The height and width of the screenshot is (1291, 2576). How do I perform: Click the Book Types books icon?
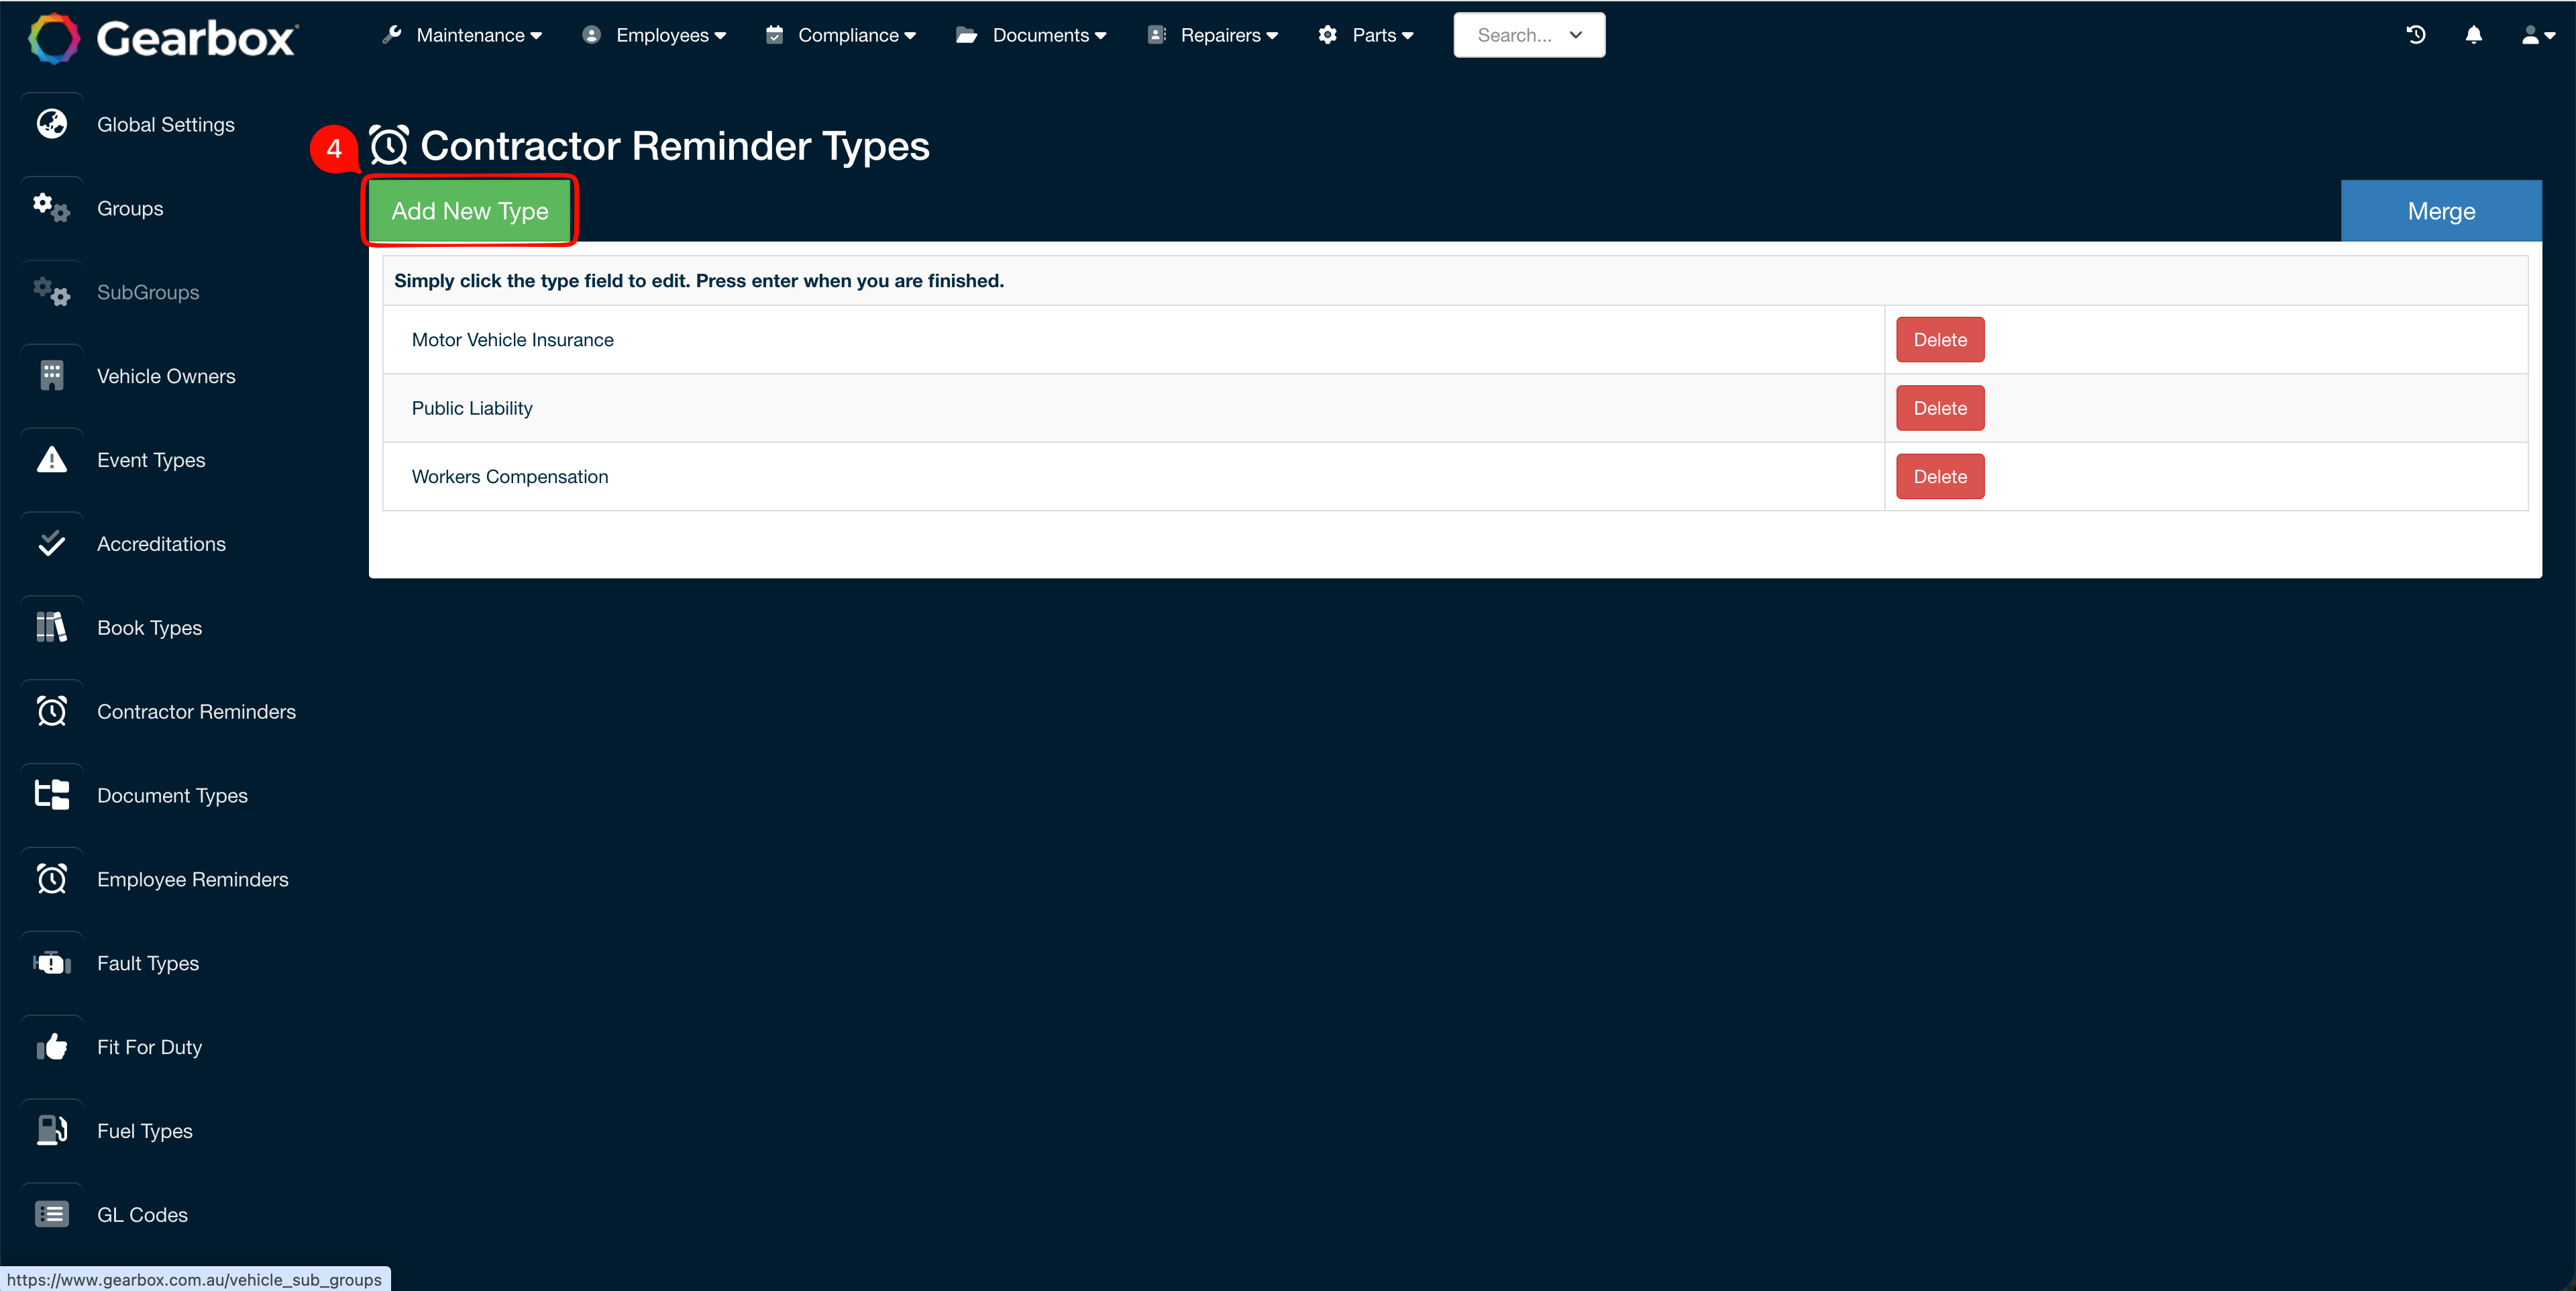(52, 628)
